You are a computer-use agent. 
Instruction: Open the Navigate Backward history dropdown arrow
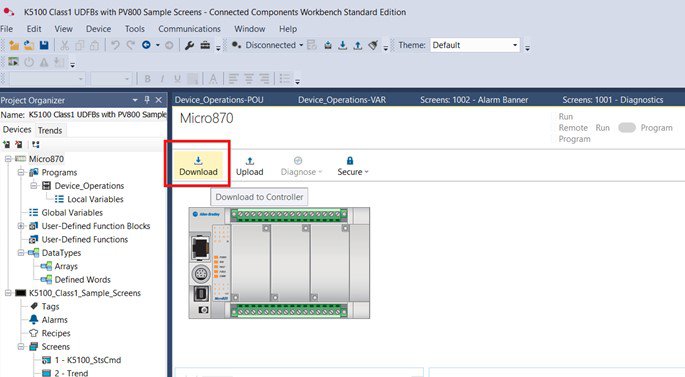tap(158, 45)
